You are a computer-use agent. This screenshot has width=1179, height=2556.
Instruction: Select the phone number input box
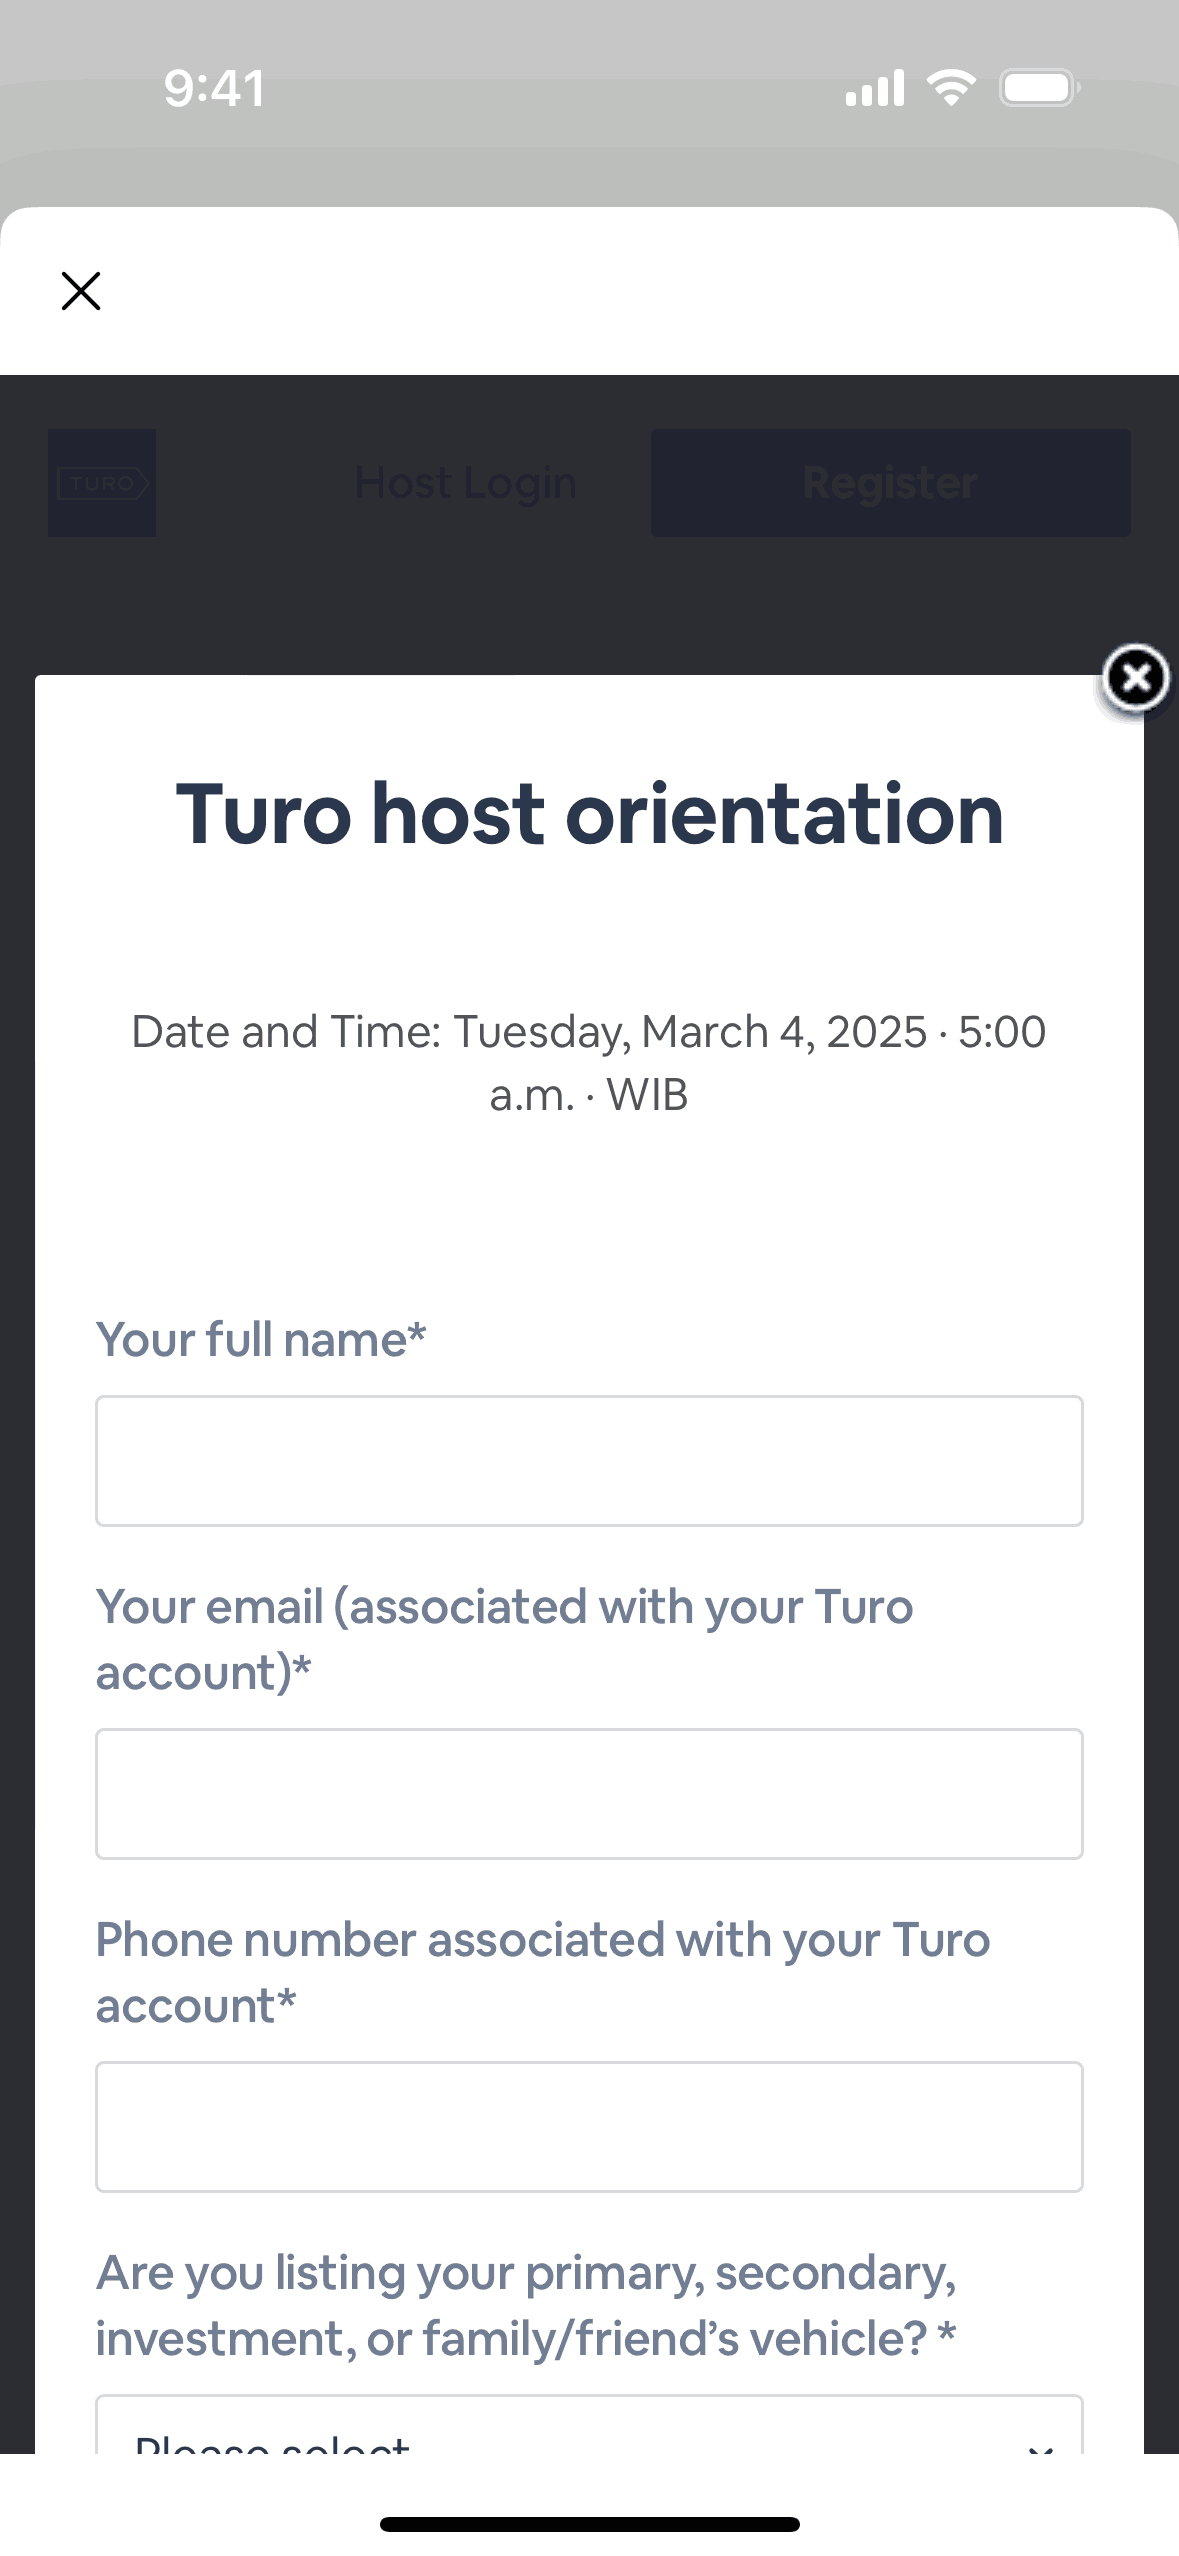589,2126
